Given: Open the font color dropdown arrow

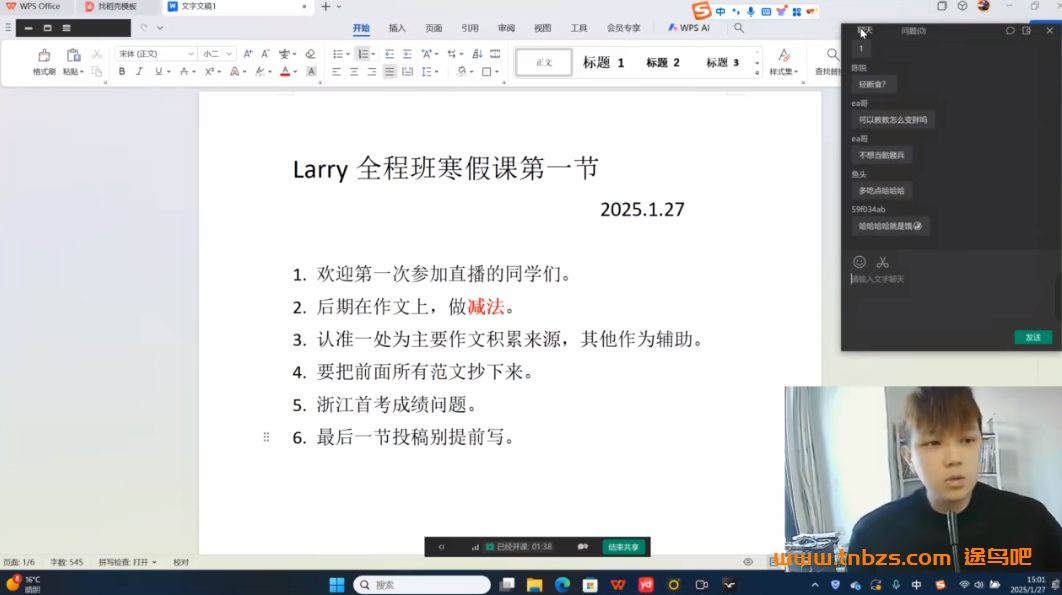Looking at the screenshot, I should (x=294, y=71).
